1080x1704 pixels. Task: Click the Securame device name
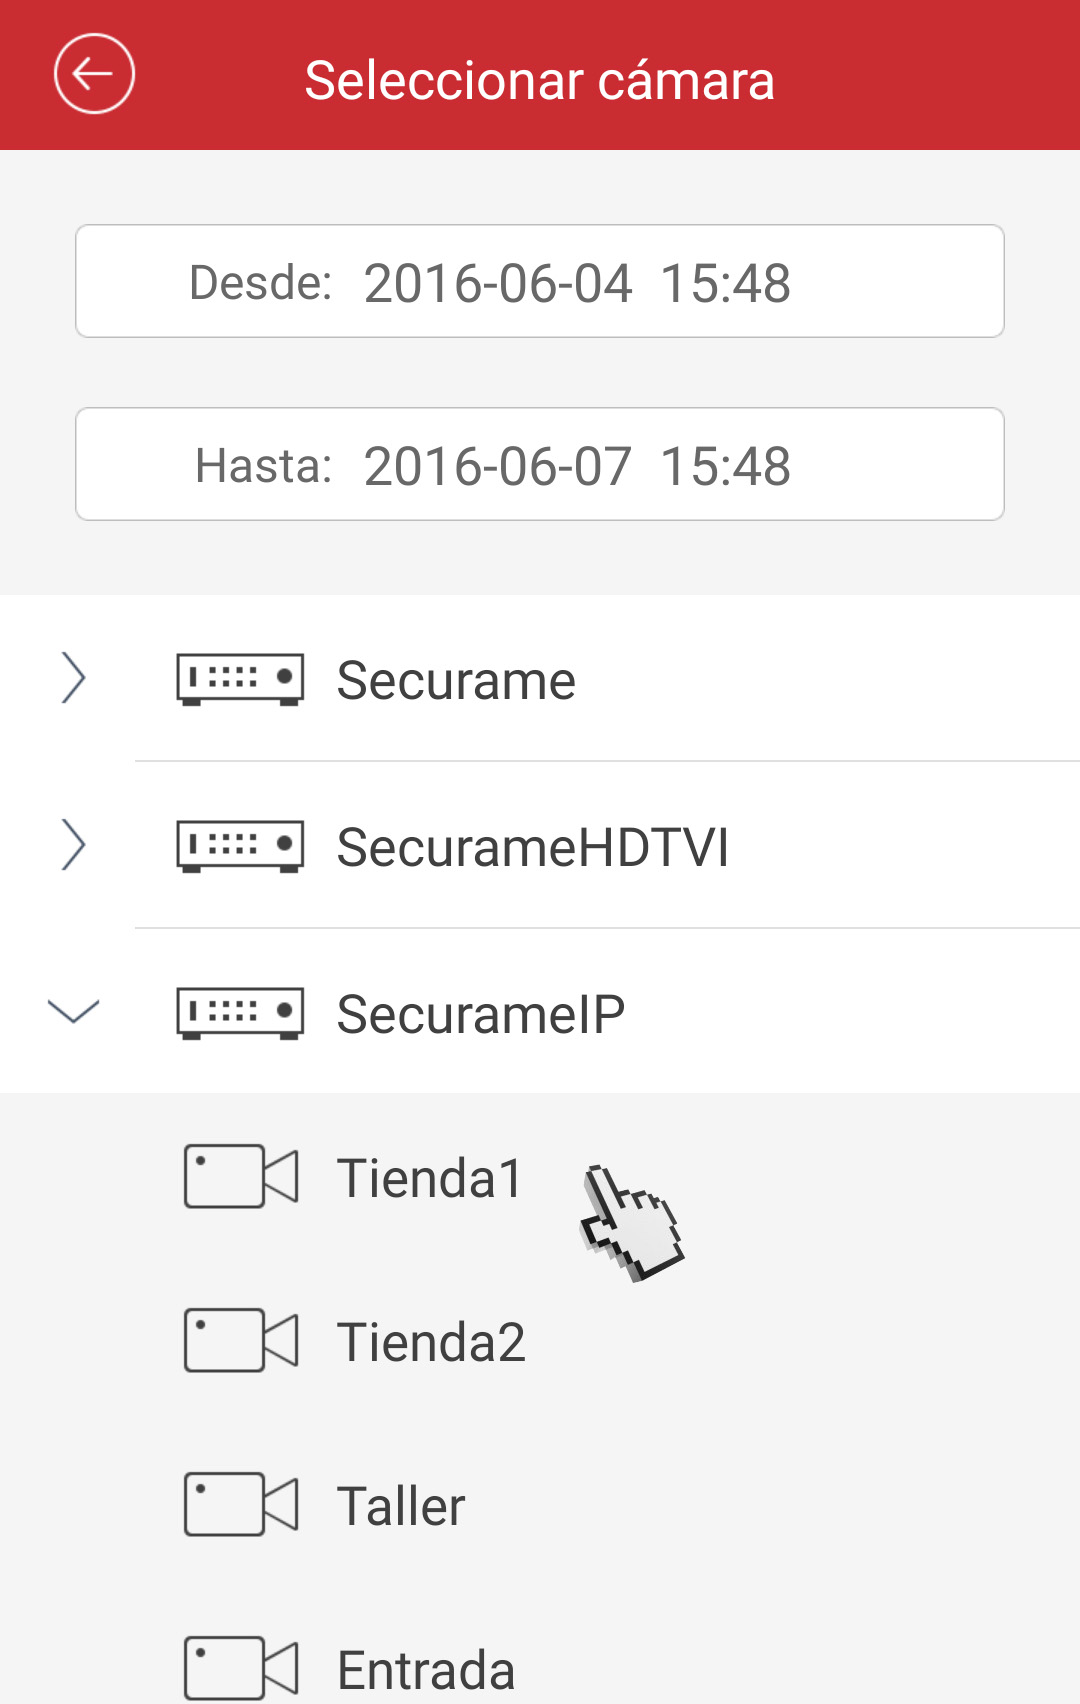click(456, 681)
